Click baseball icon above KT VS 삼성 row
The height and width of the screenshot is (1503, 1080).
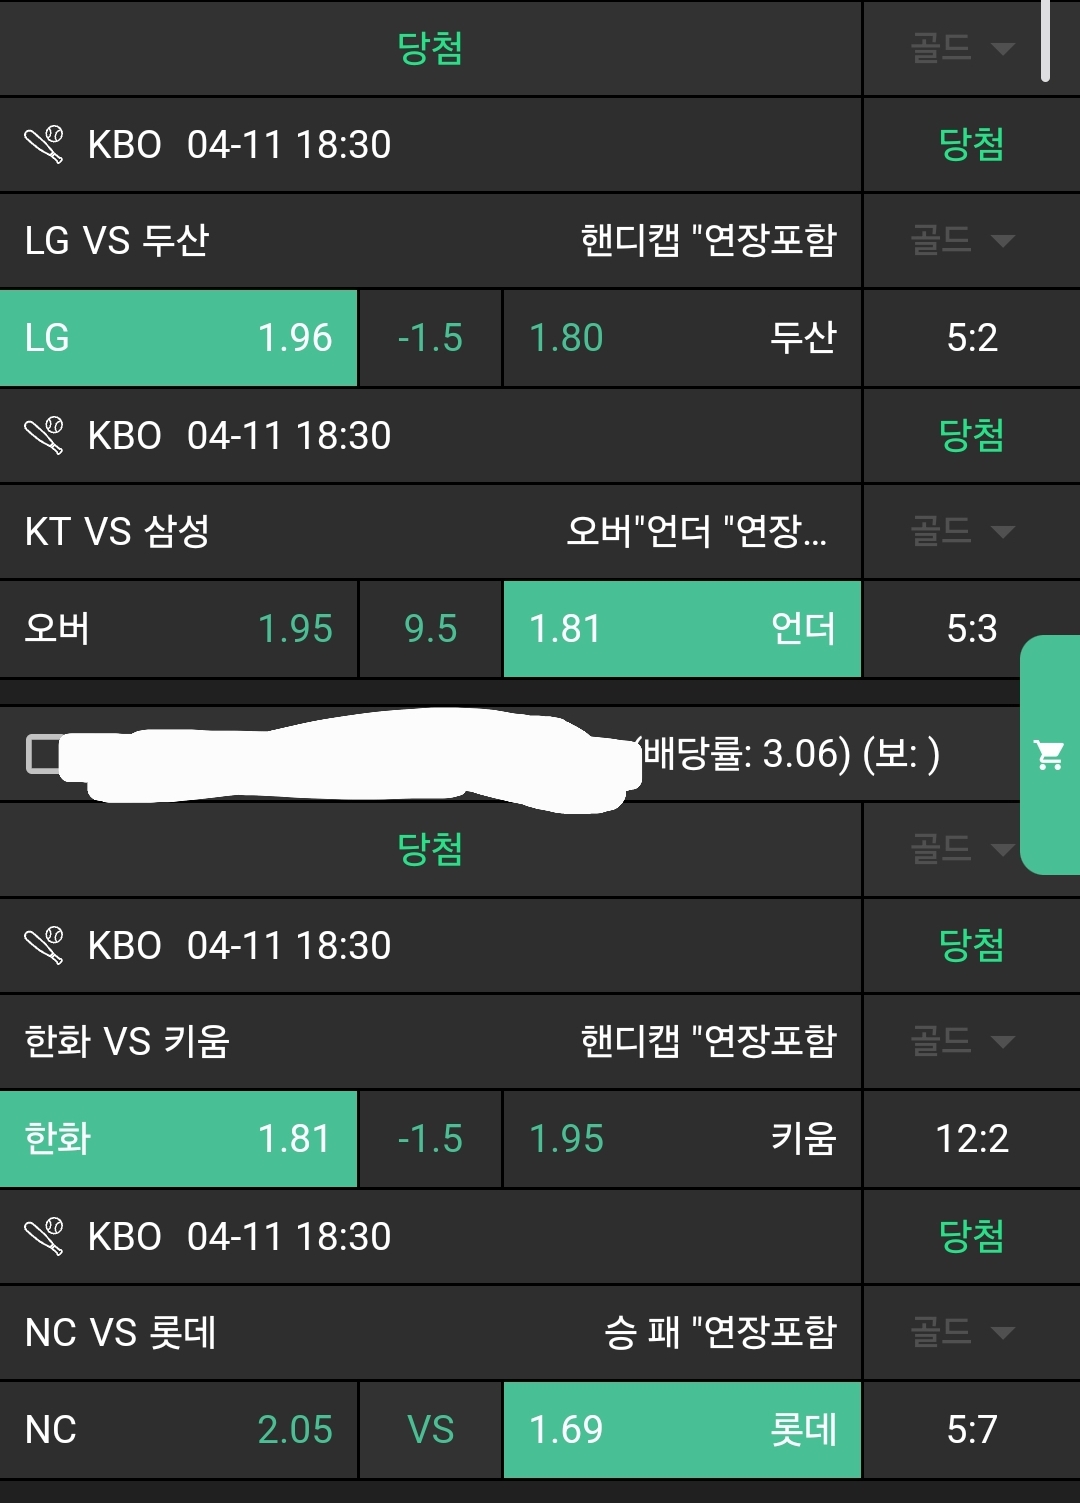[44, 436]
